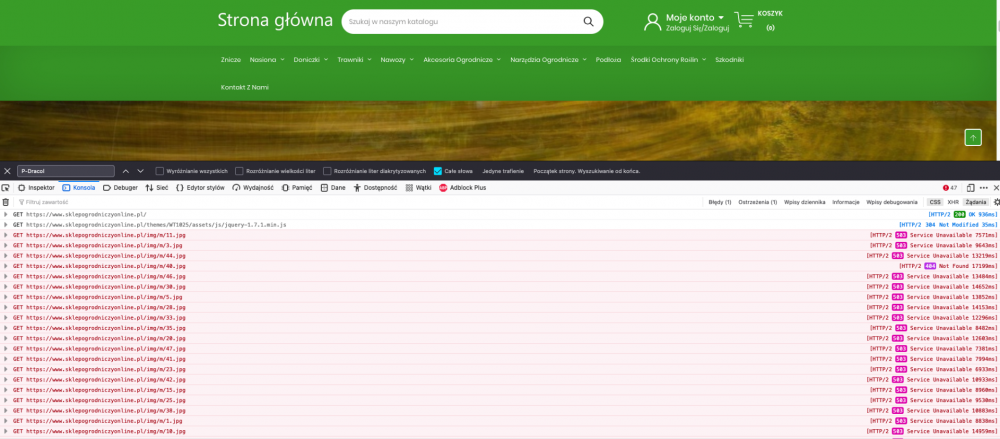Open console settings gear icon

996,202
